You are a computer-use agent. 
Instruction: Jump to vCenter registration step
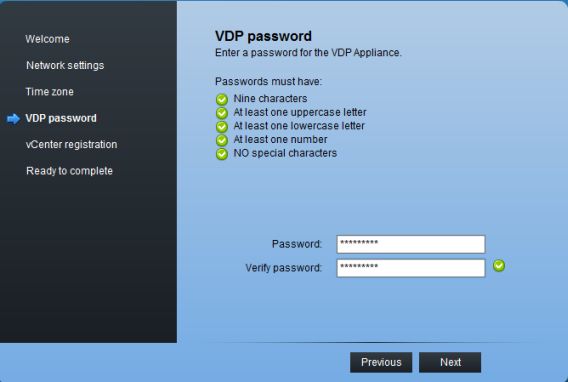(71, 144)
